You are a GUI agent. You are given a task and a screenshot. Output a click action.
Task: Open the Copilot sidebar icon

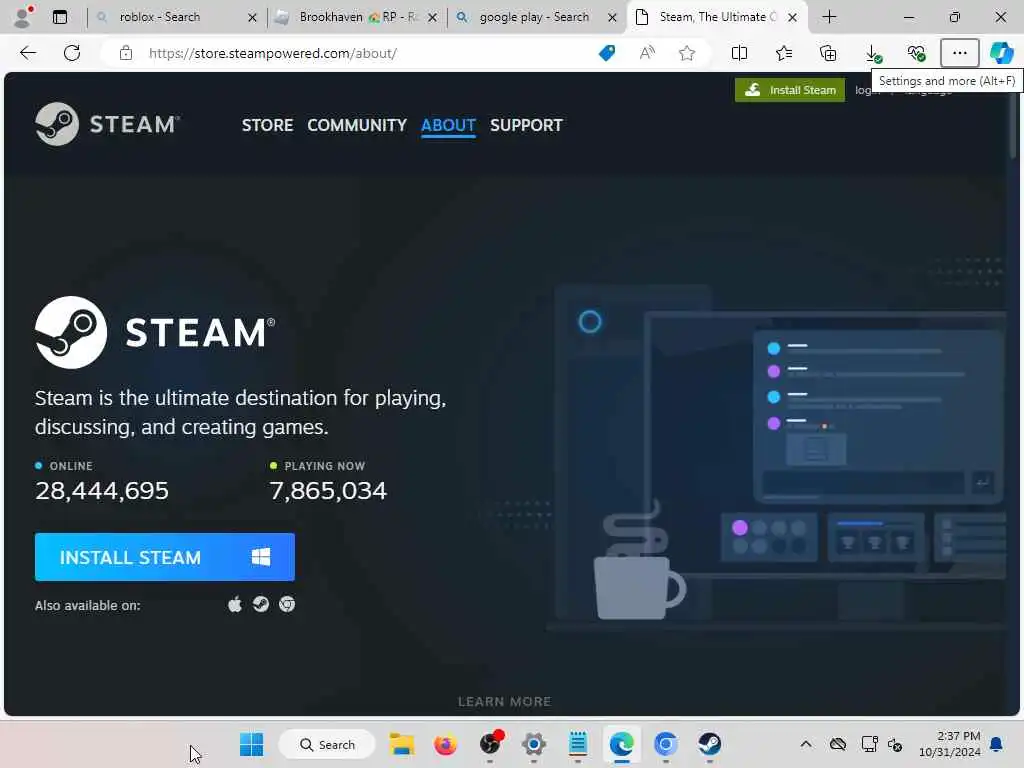[1001, 53]
